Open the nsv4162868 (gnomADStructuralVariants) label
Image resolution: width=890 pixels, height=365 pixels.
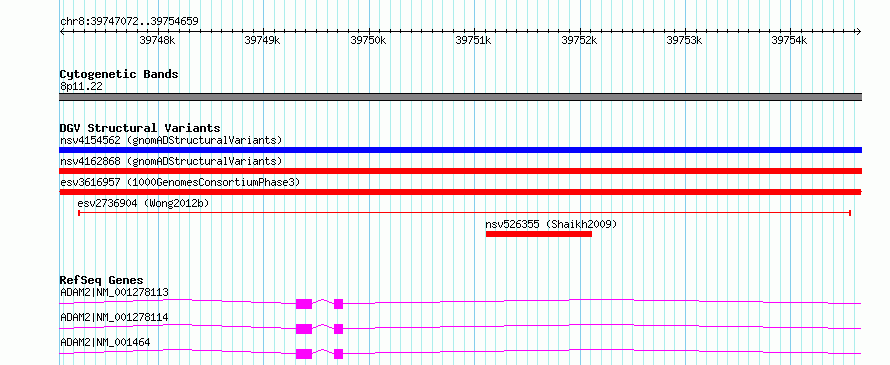point(171,161)
